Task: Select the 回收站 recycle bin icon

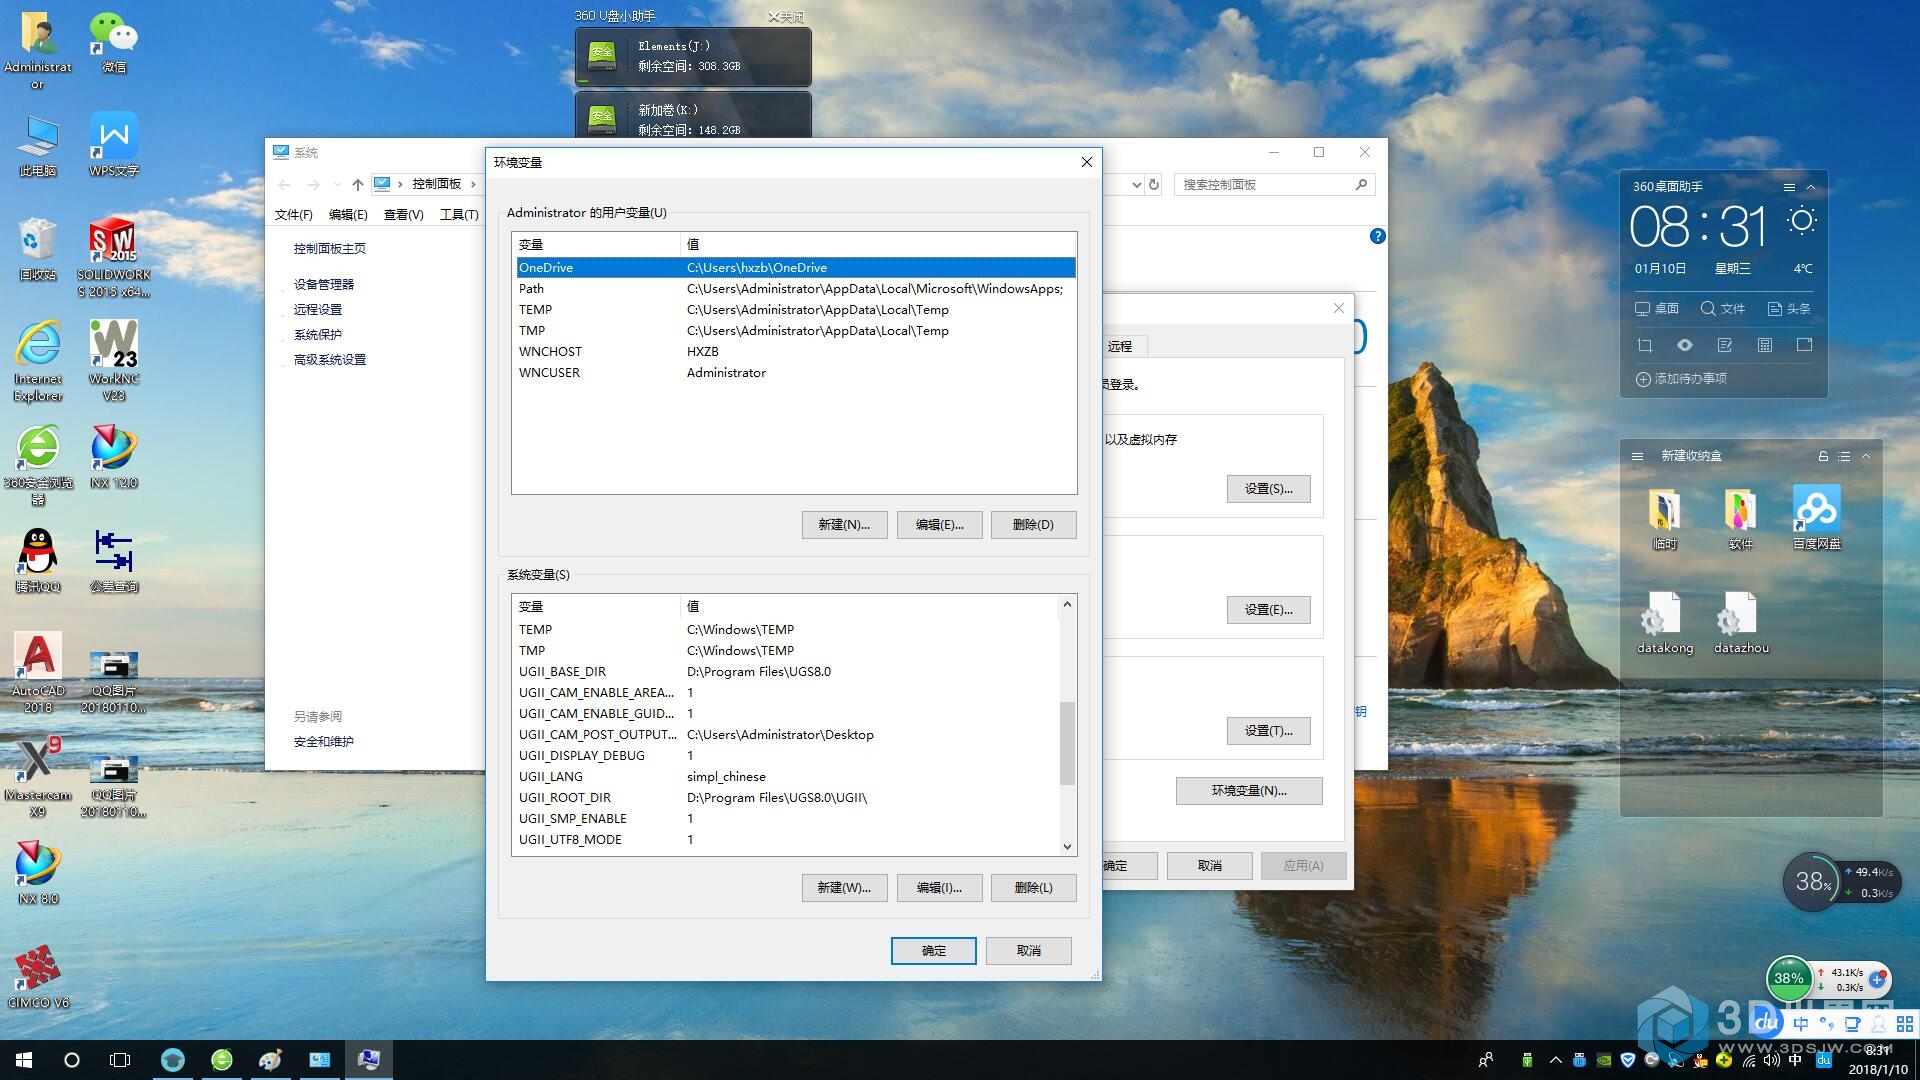Action: 38,249
